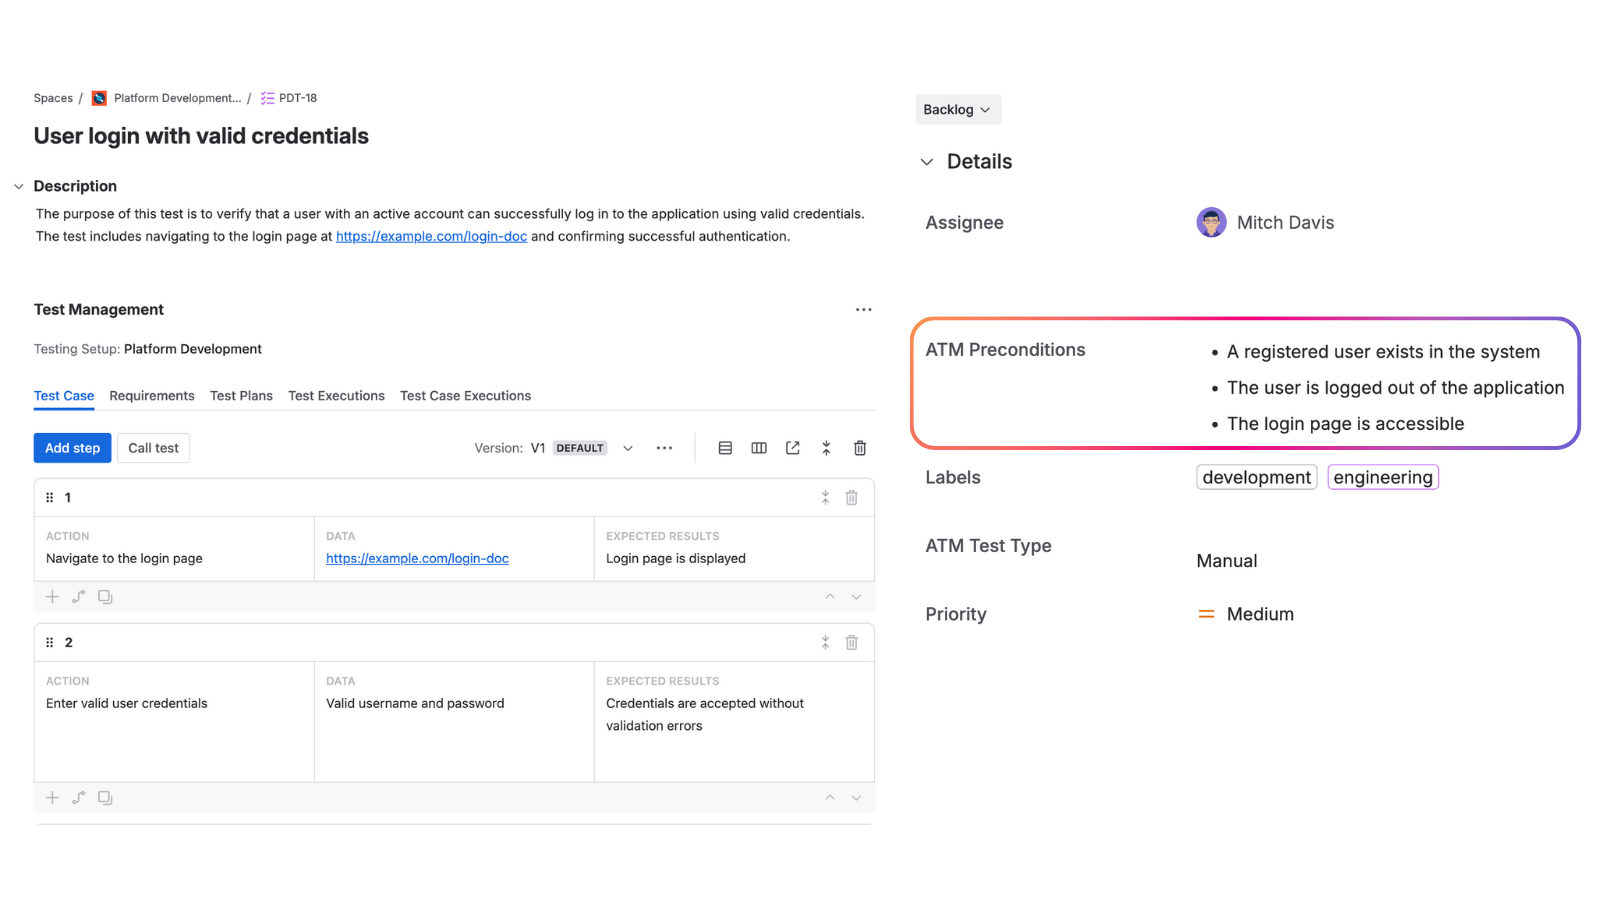Switch to column layout view icon
This screenshot has height=900, width=1600.
click(759, 448)
